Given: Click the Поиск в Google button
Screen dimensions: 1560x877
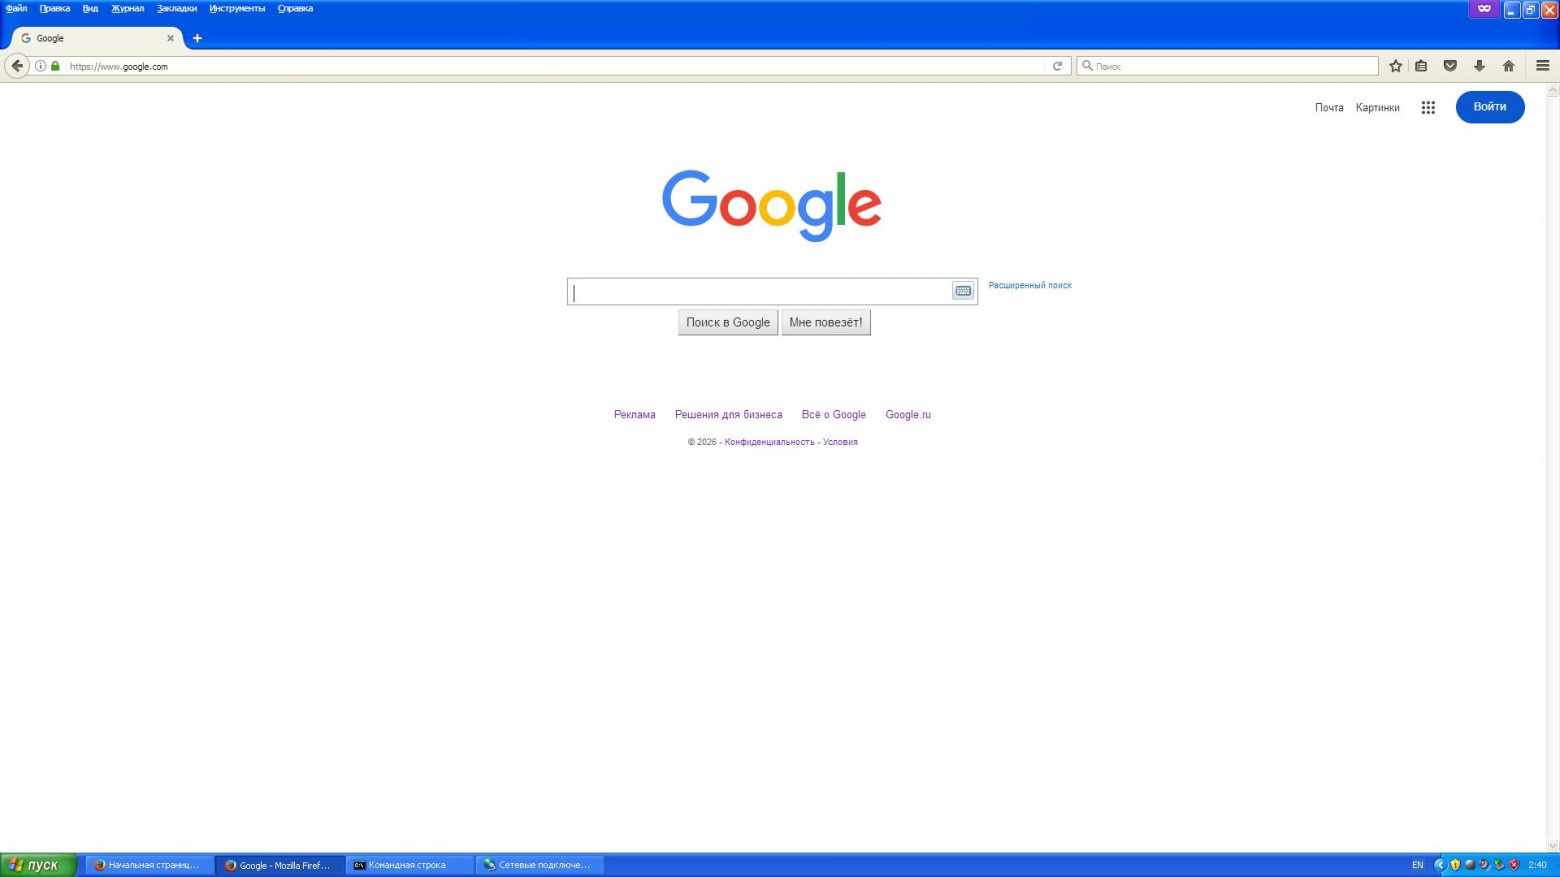Looking at the screenshot, I should [728, 322].
